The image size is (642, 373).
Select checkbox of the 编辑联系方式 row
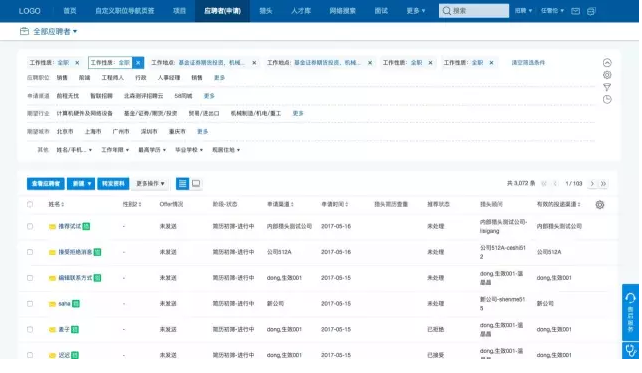(30, 279)
